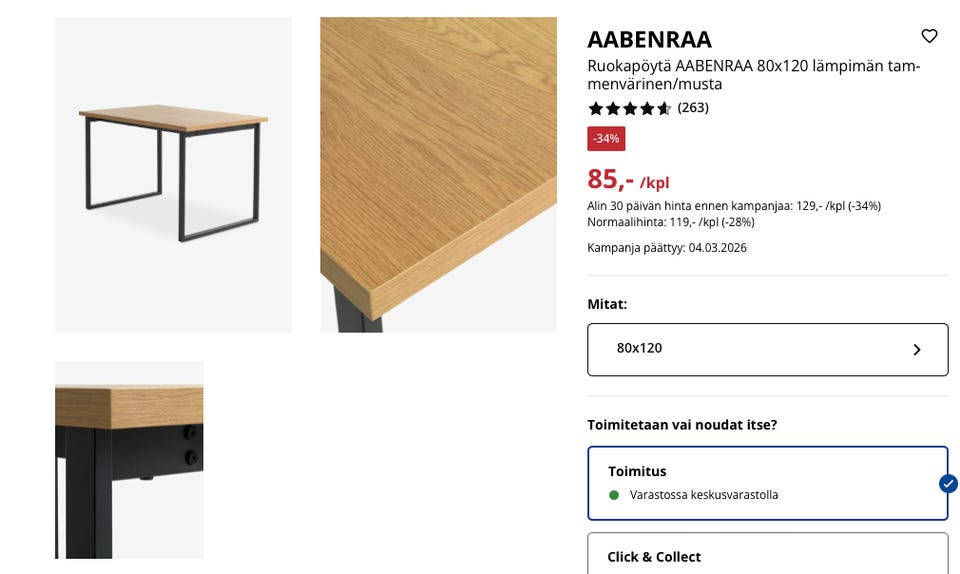Click the star rating icons

pos(629,108)
